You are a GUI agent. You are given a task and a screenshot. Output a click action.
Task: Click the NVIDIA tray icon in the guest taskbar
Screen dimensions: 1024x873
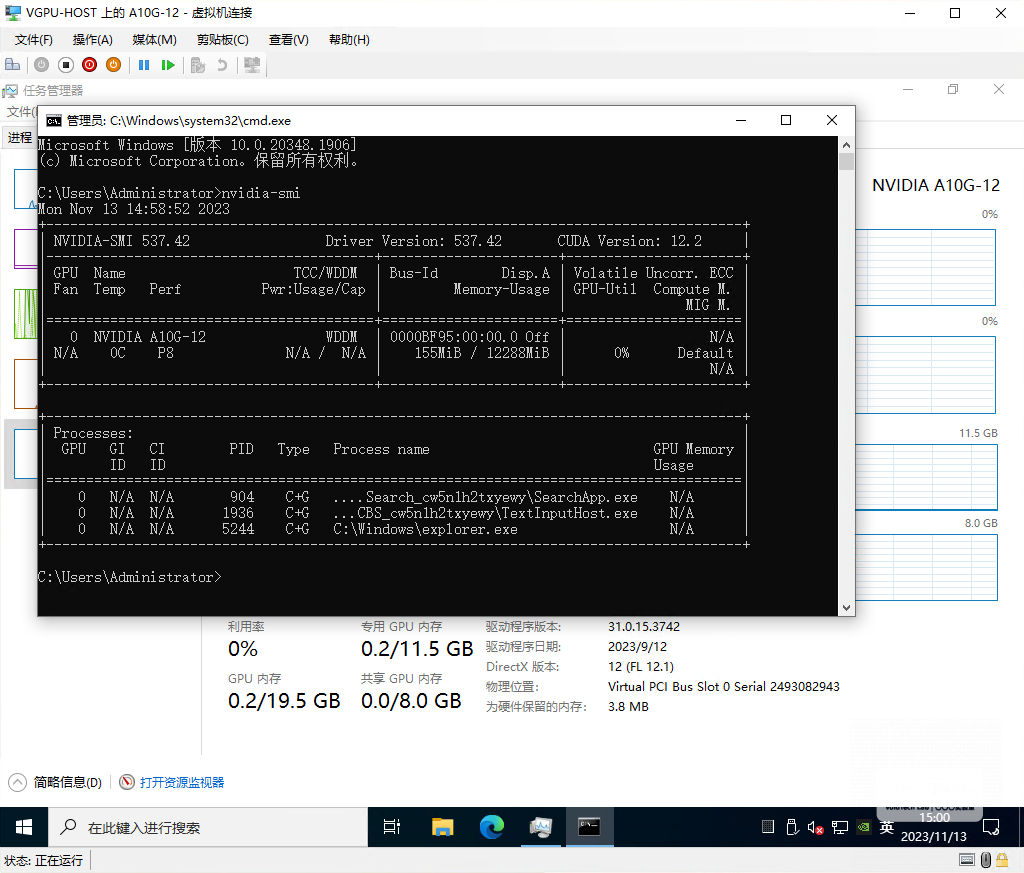(863, 827)
